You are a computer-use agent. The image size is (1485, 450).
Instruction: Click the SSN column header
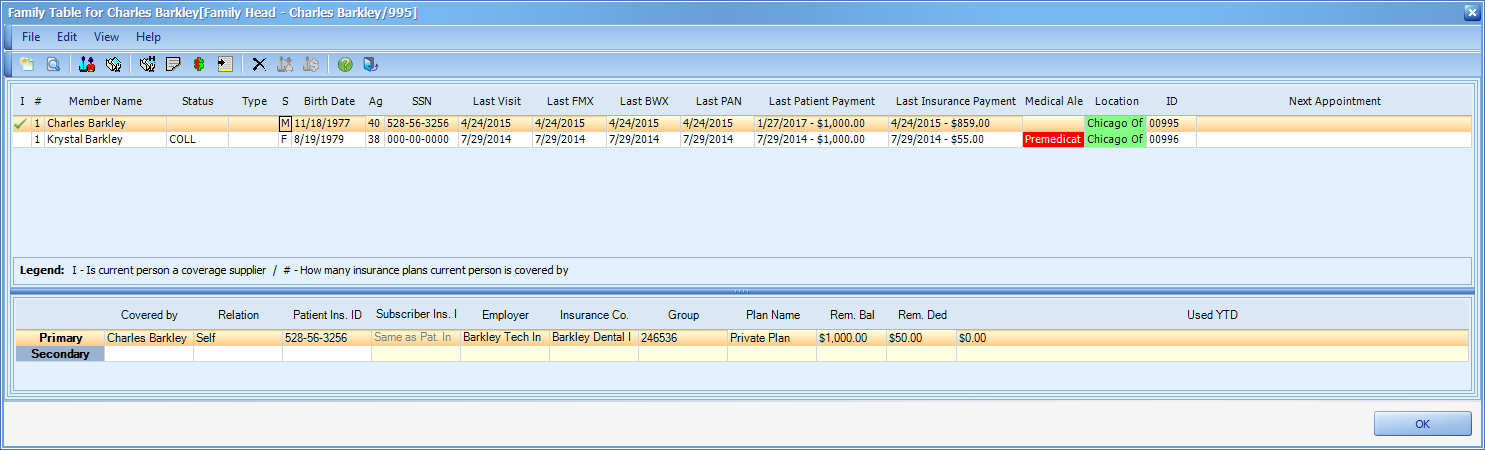click(x=422, y=101)
